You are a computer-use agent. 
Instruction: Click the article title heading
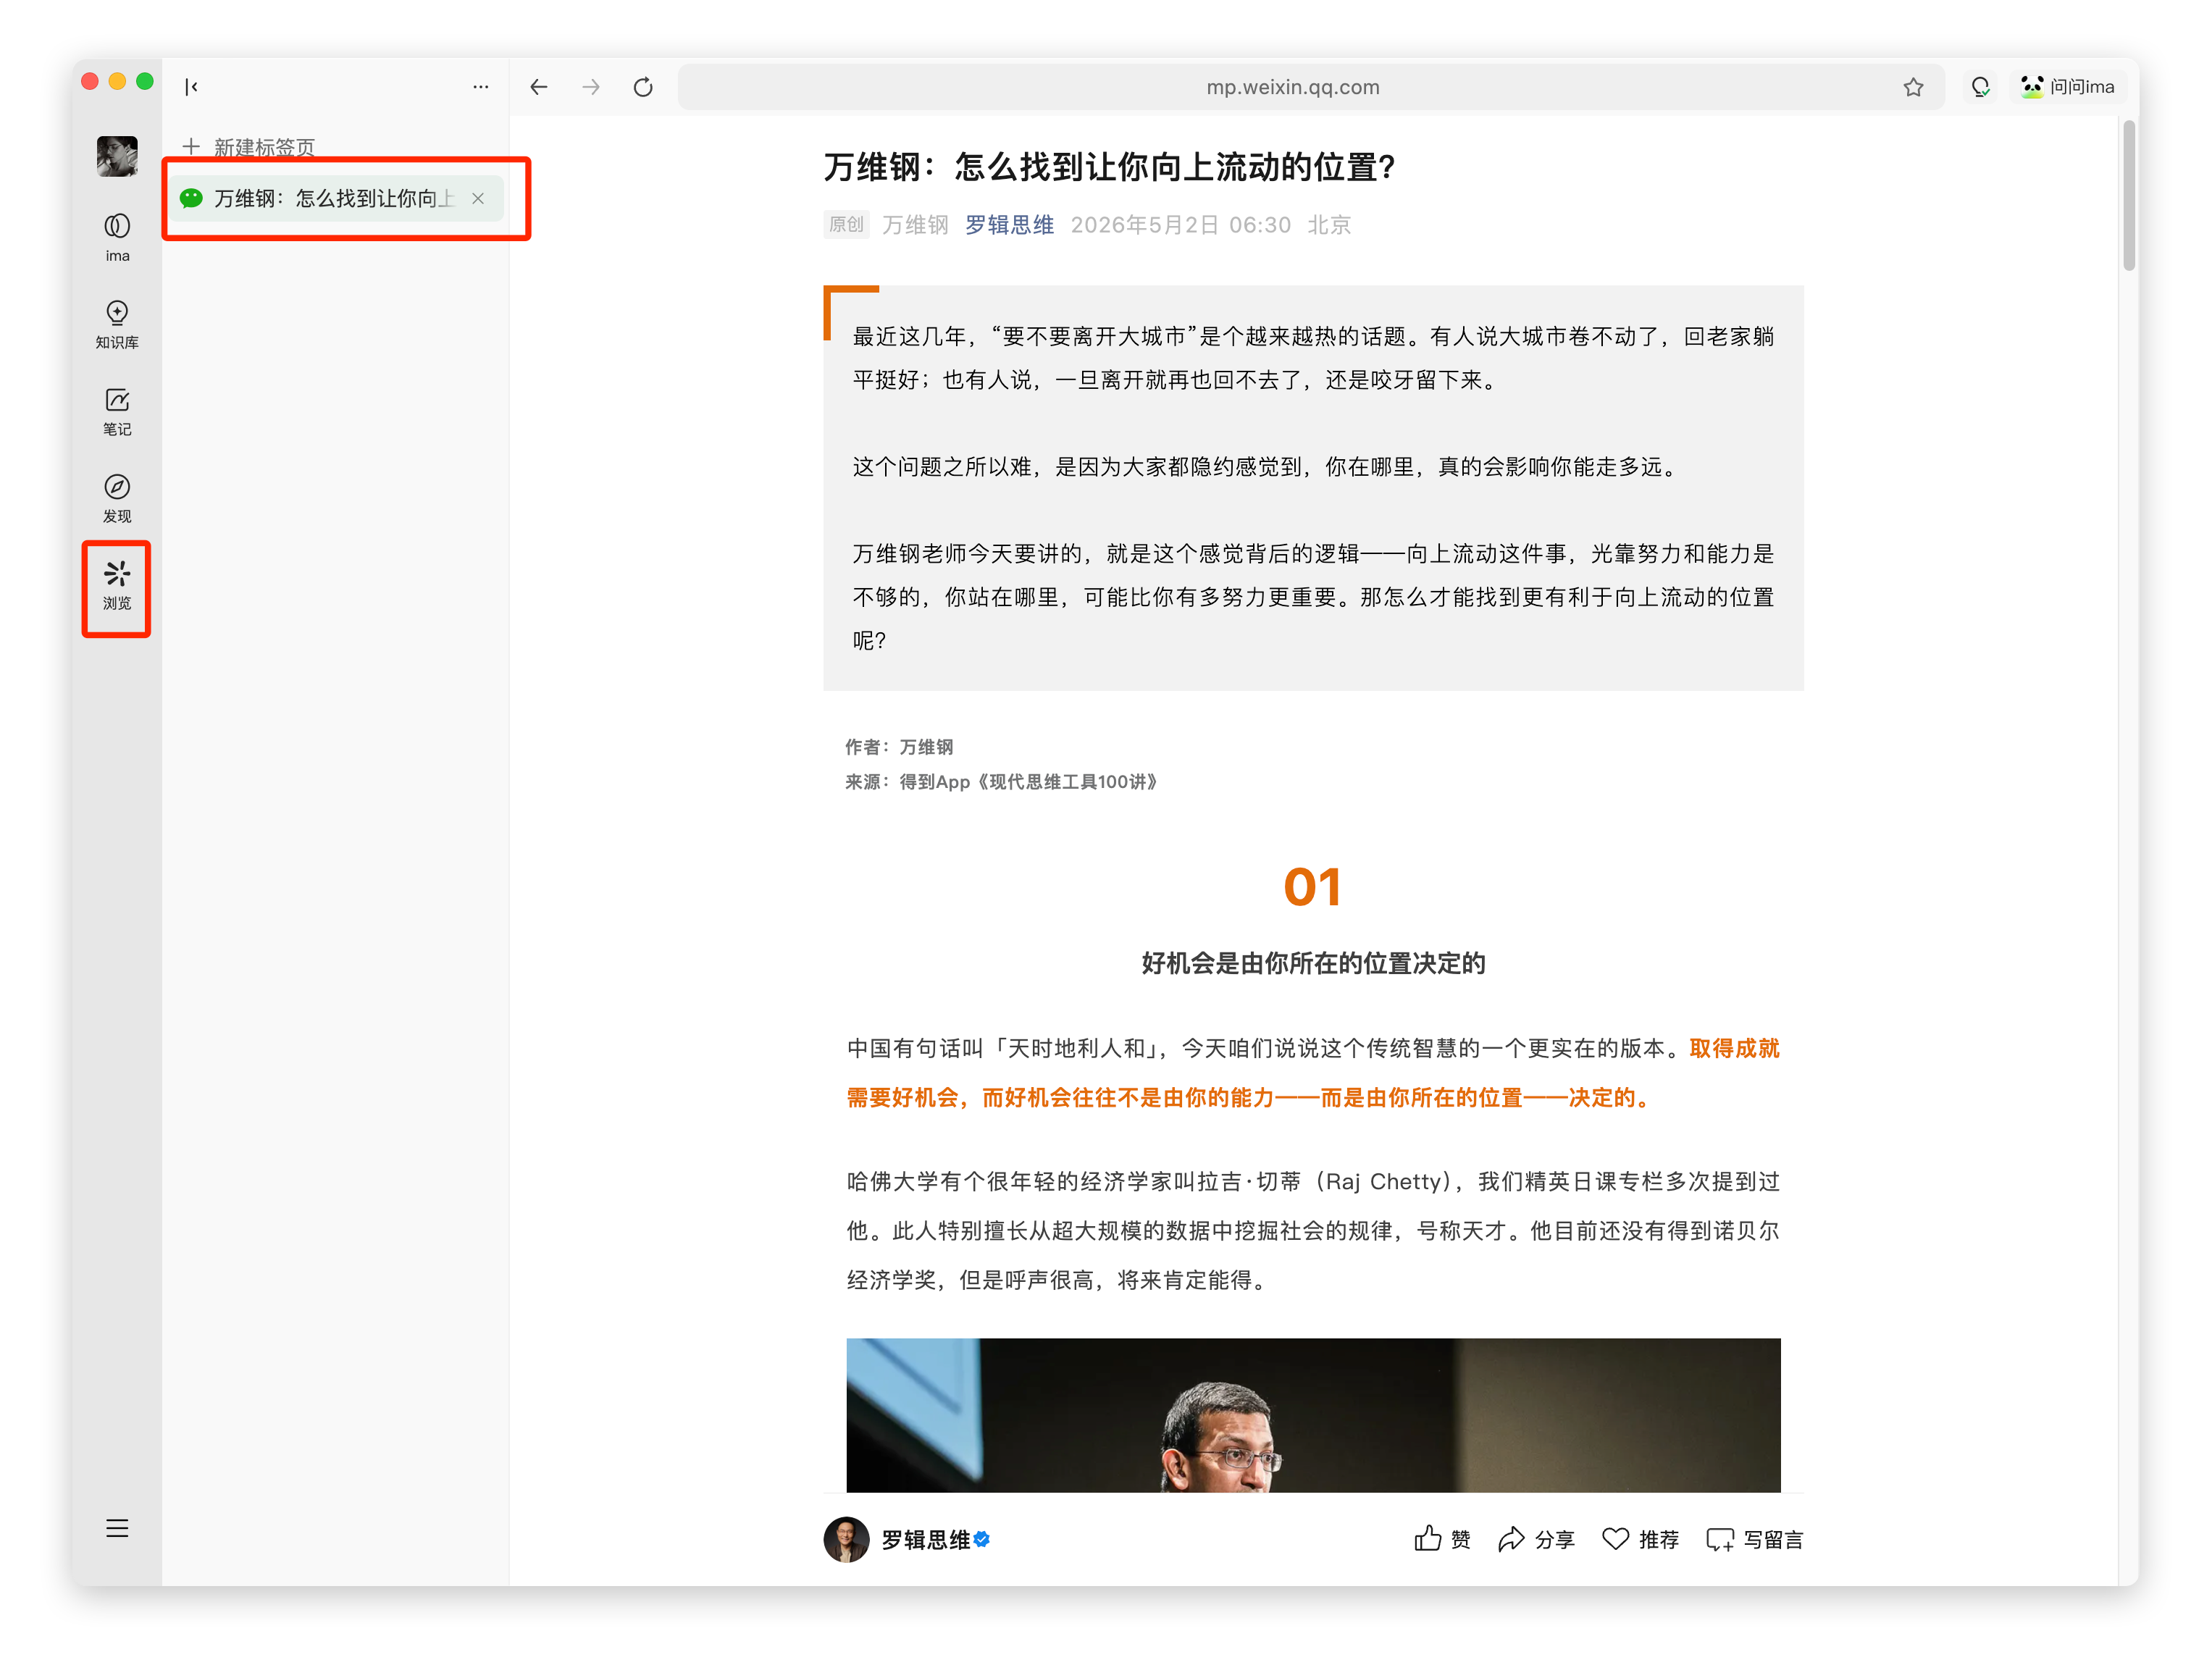1109,166
